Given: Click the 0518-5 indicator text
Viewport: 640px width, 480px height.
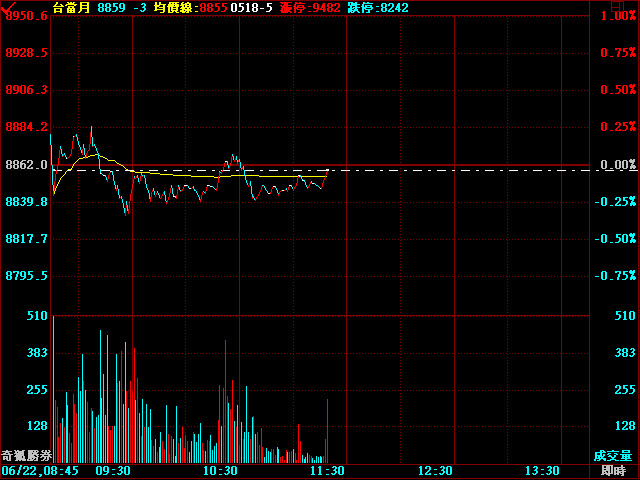Looking at the screenshot, I should tap(251, 7).
